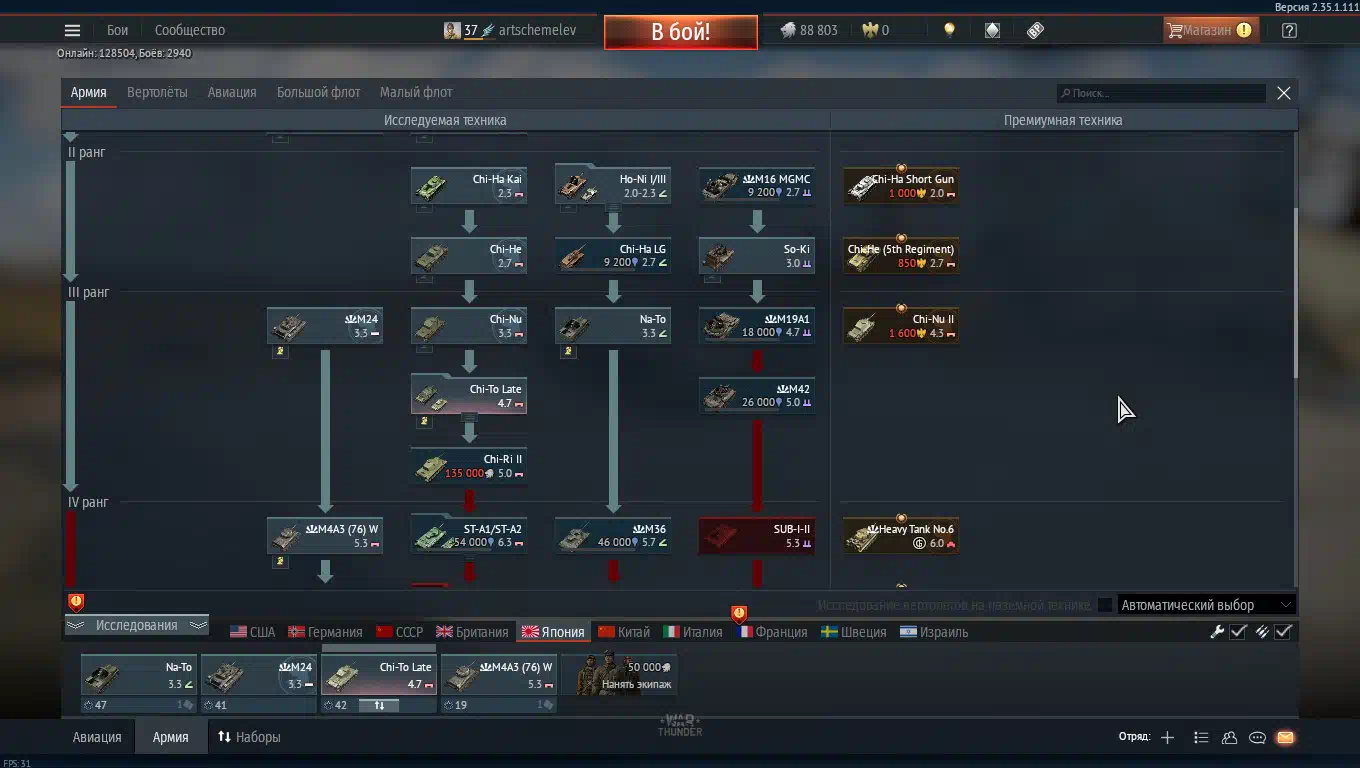Click the research tree vertical scrollbar

(x=1296, y=293)
